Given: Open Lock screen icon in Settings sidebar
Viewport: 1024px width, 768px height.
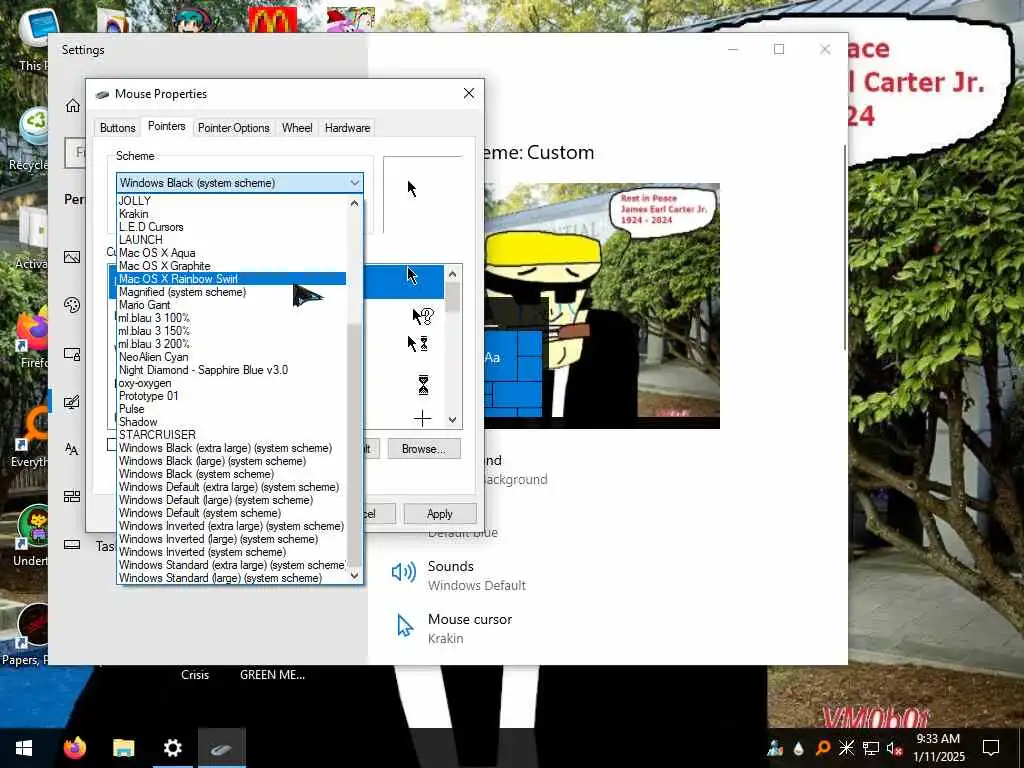Looking at the screenshot, I should (72, 354).
